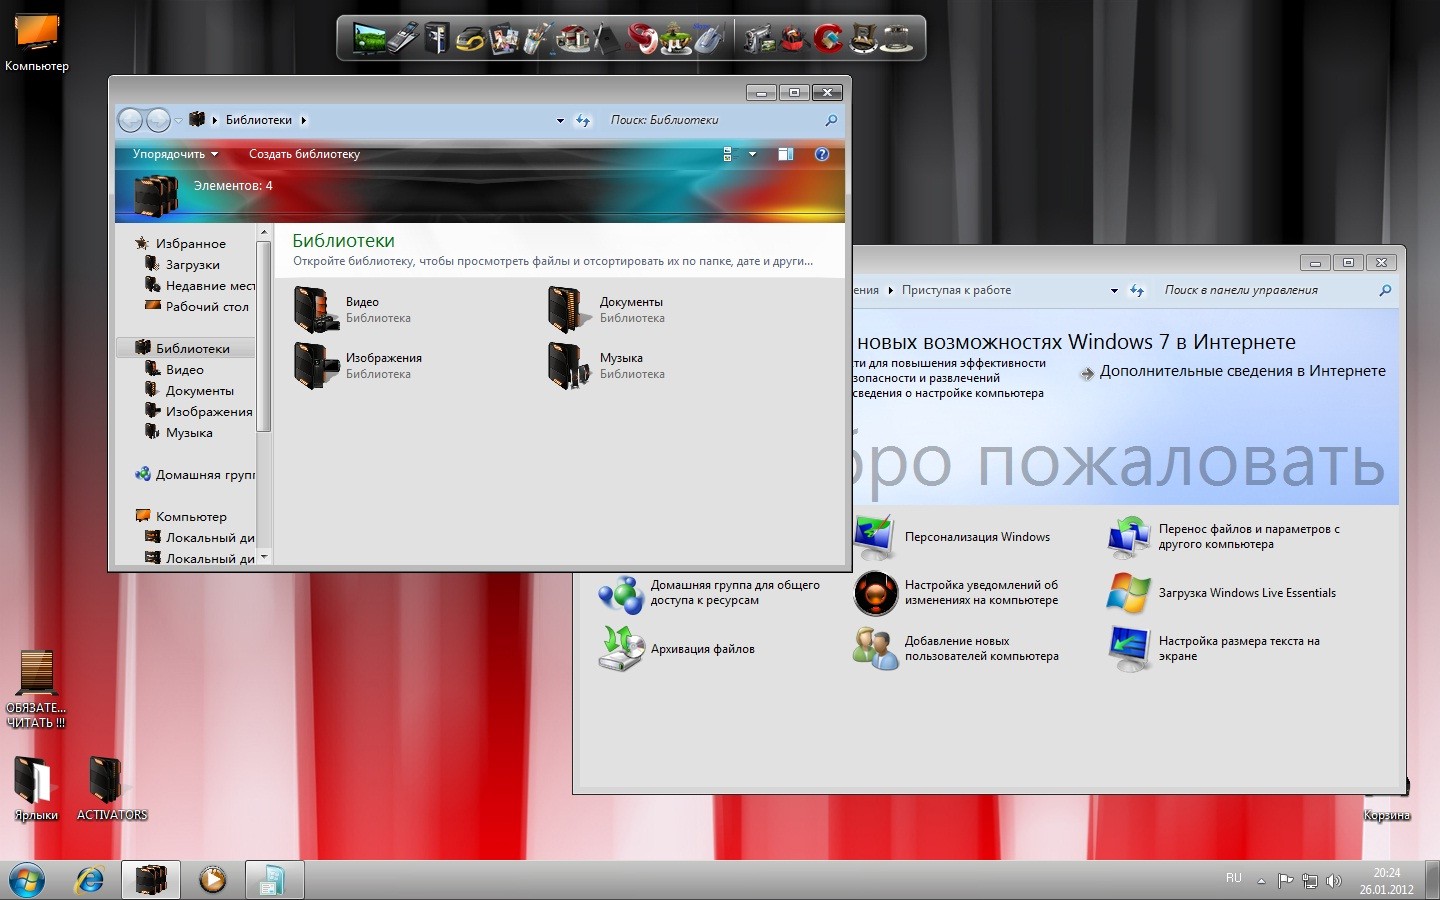Select Компьютер in the navigation pane
This screenshot has width=1440, height=900.
191,517
